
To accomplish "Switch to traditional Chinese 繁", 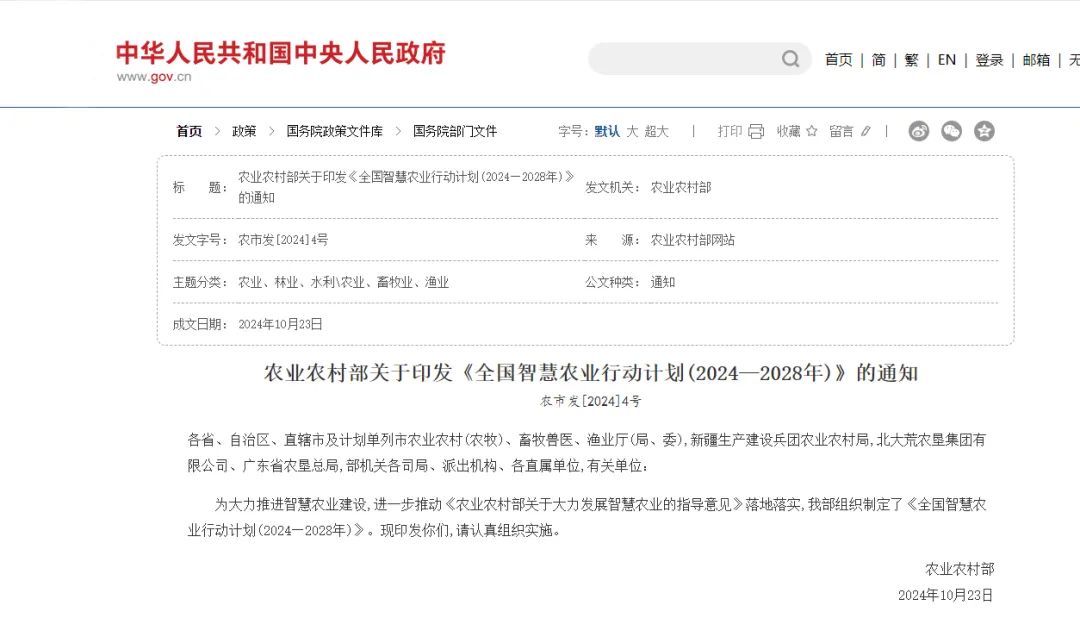I will tap(911, 60).
